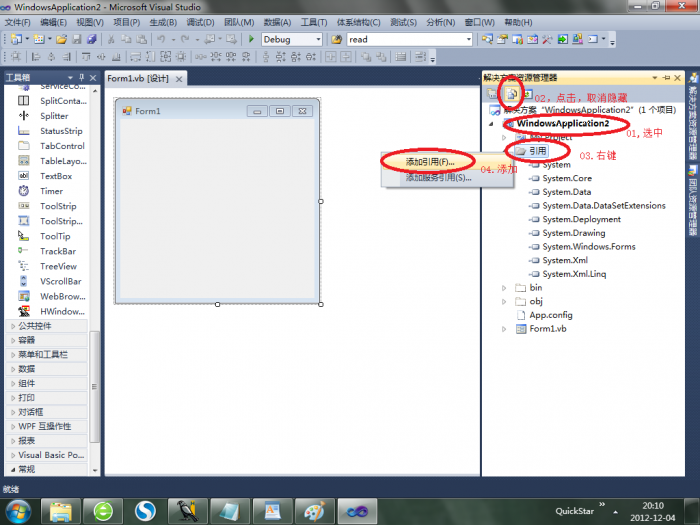Toggle auto-hide pin on Solution Explorer
This screenshot has height=525, width=700.
667,78
